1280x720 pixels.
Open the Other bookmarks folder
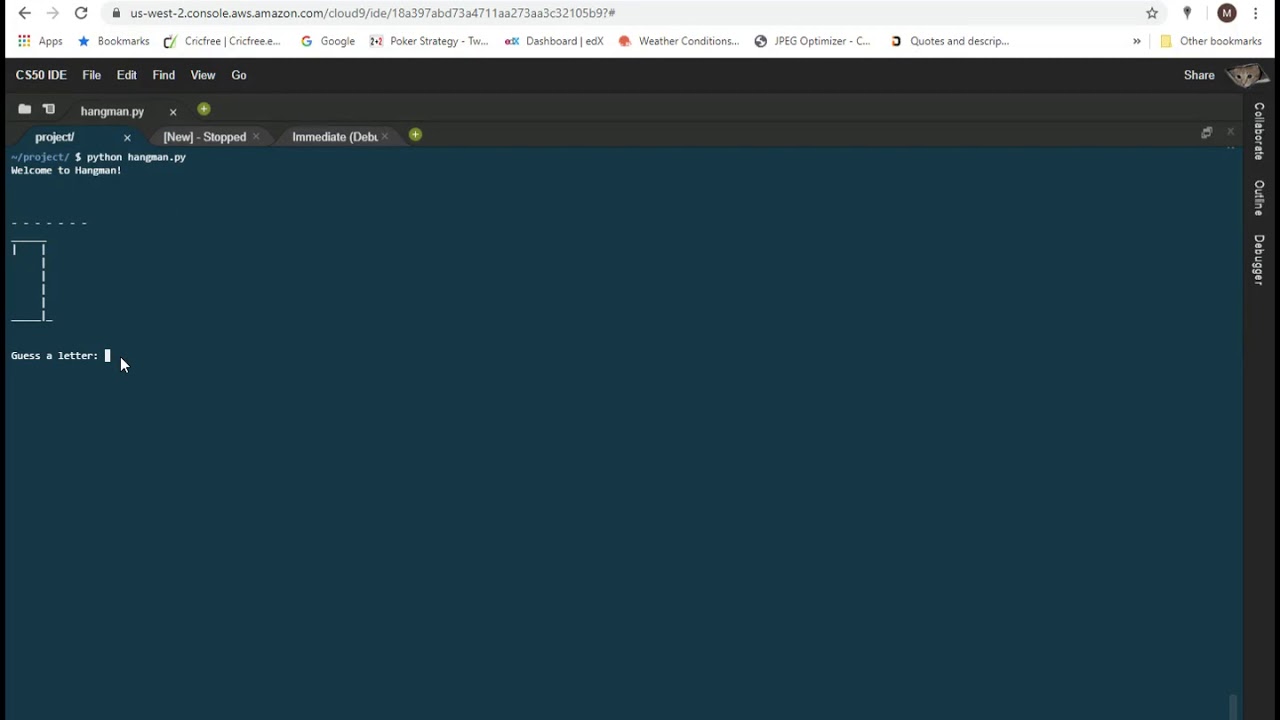1211,41
